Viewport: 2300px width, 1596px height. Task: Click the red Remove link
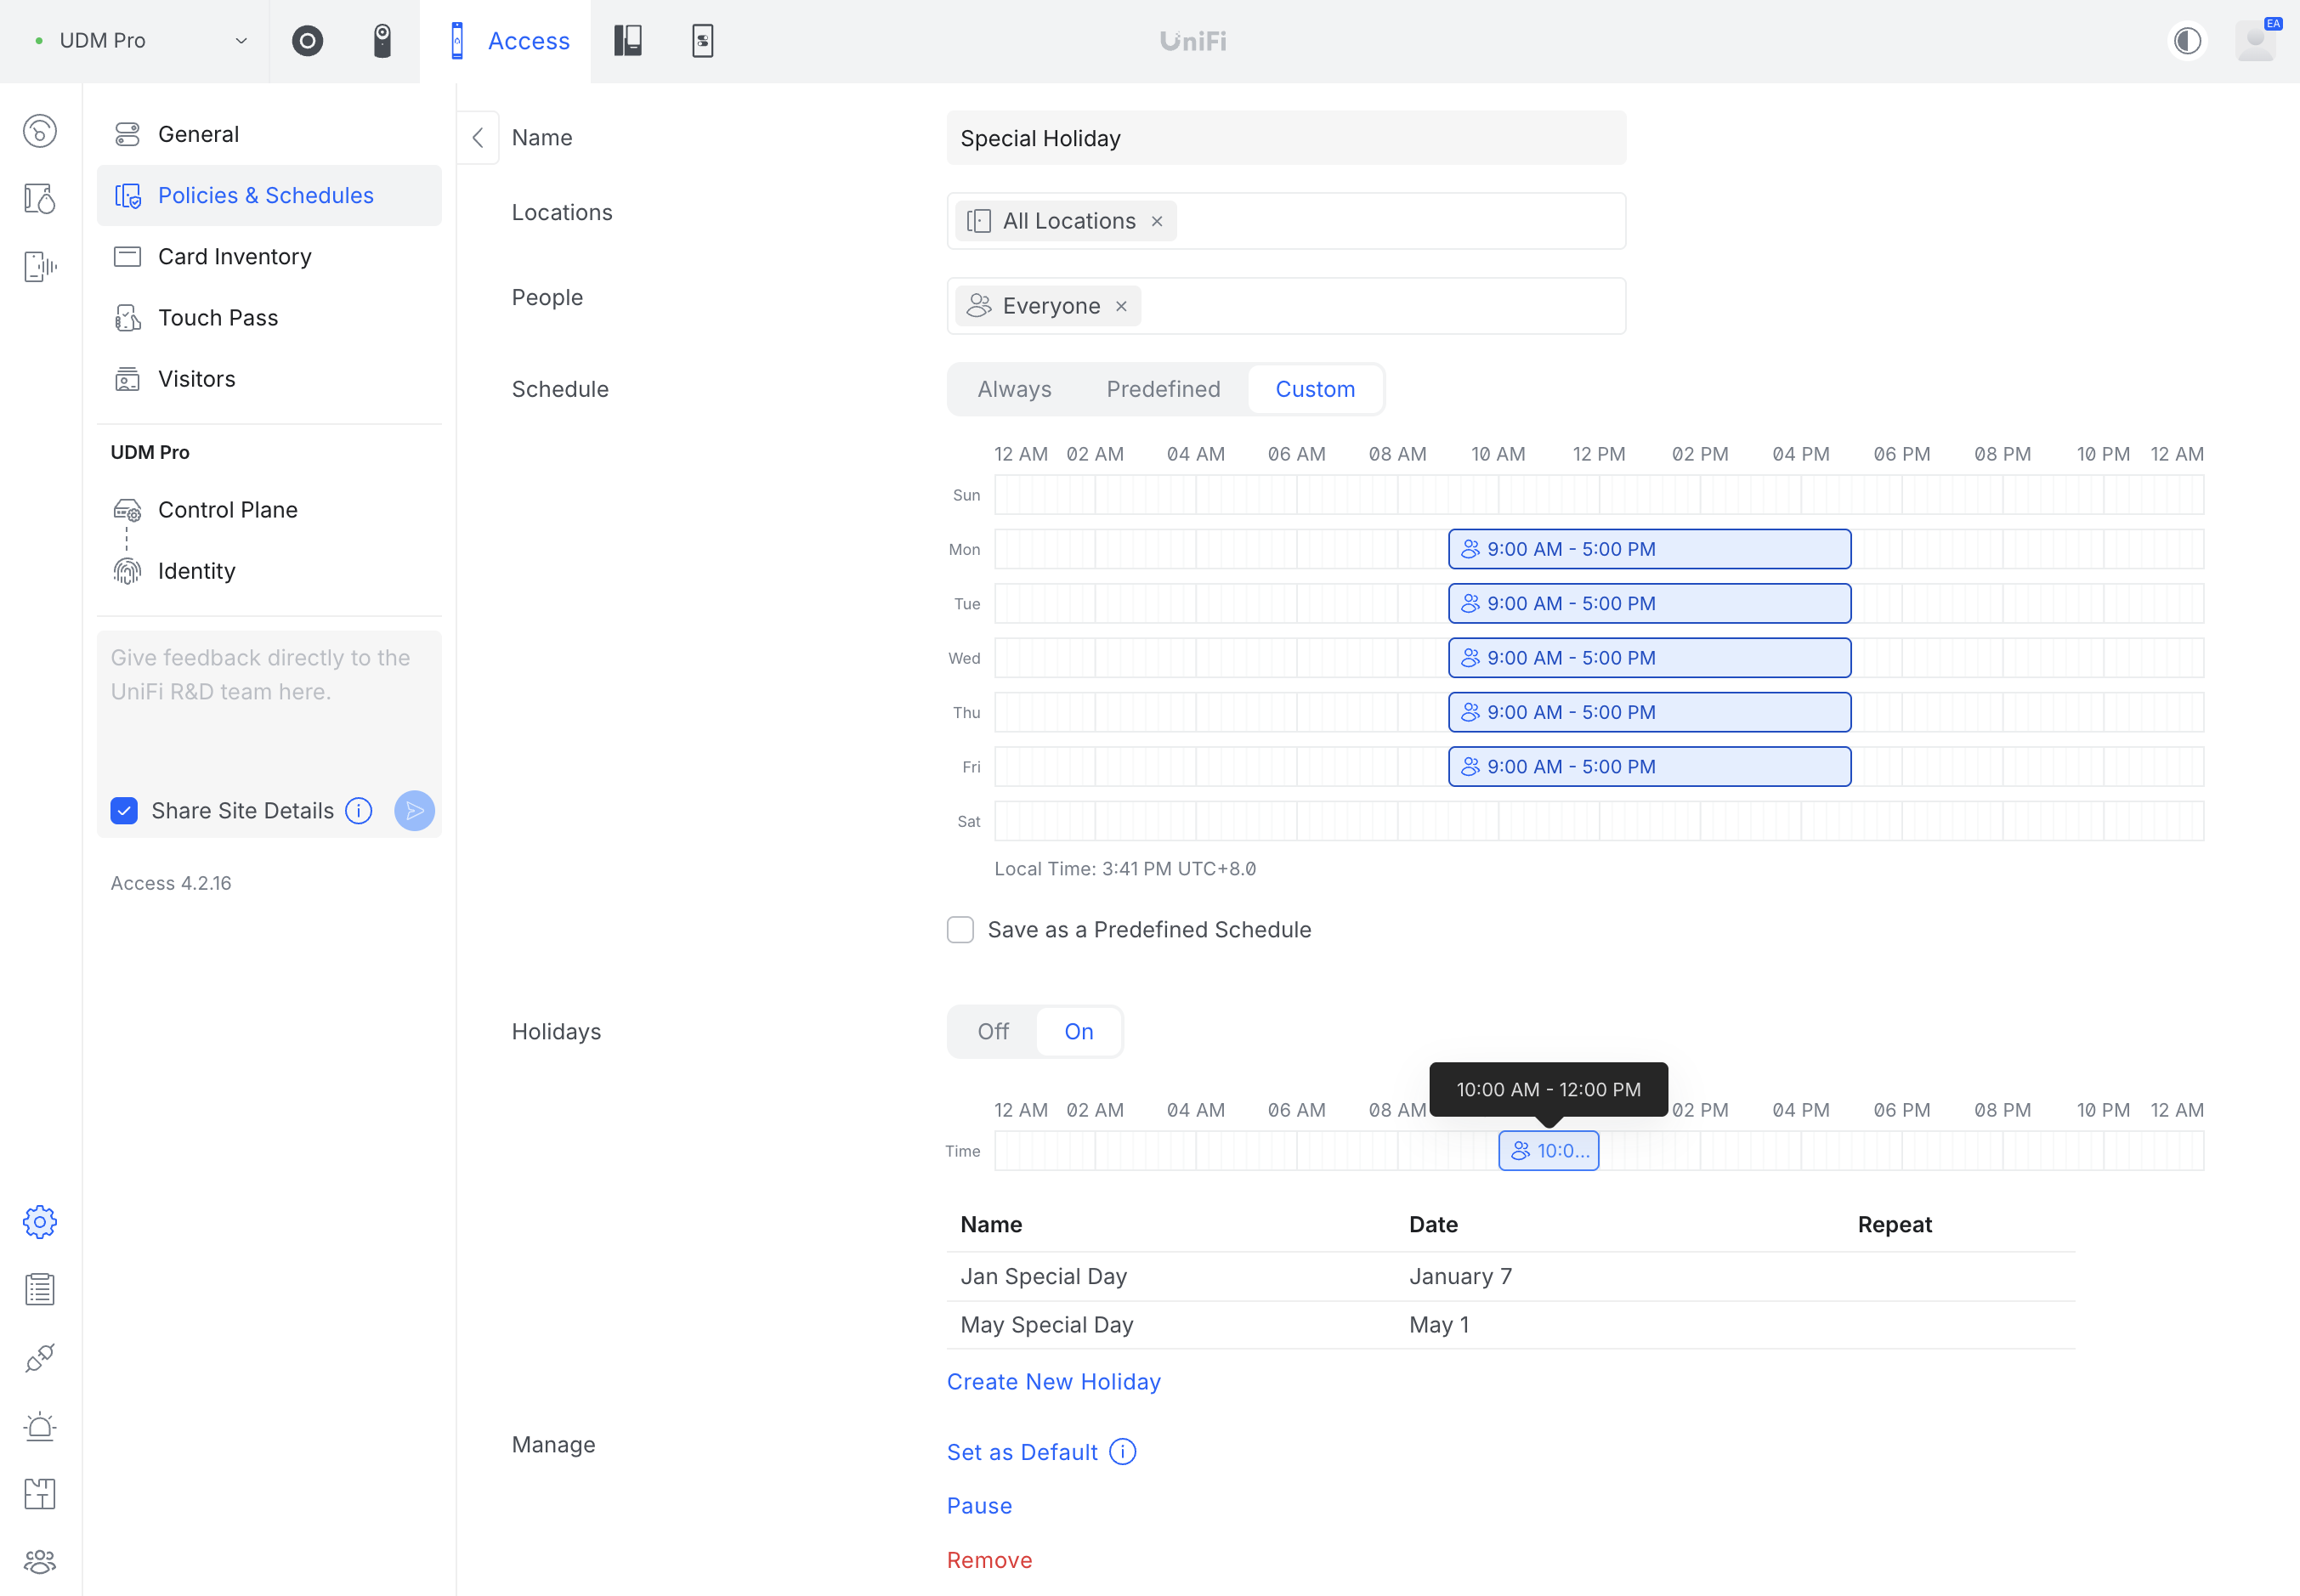pos(989,1559)
